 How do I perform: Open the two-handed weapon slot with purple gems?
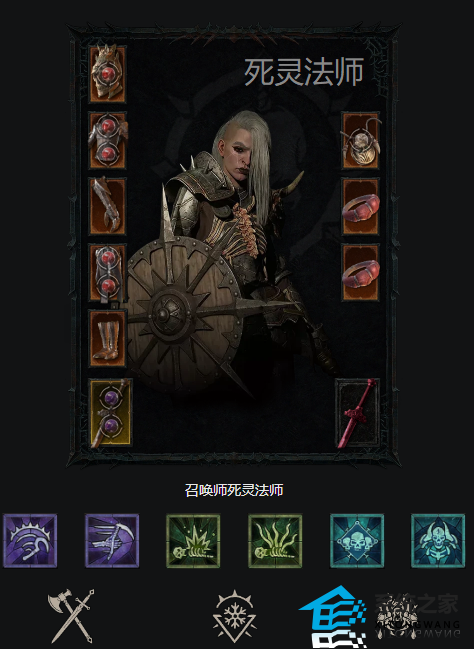(111, 413)
